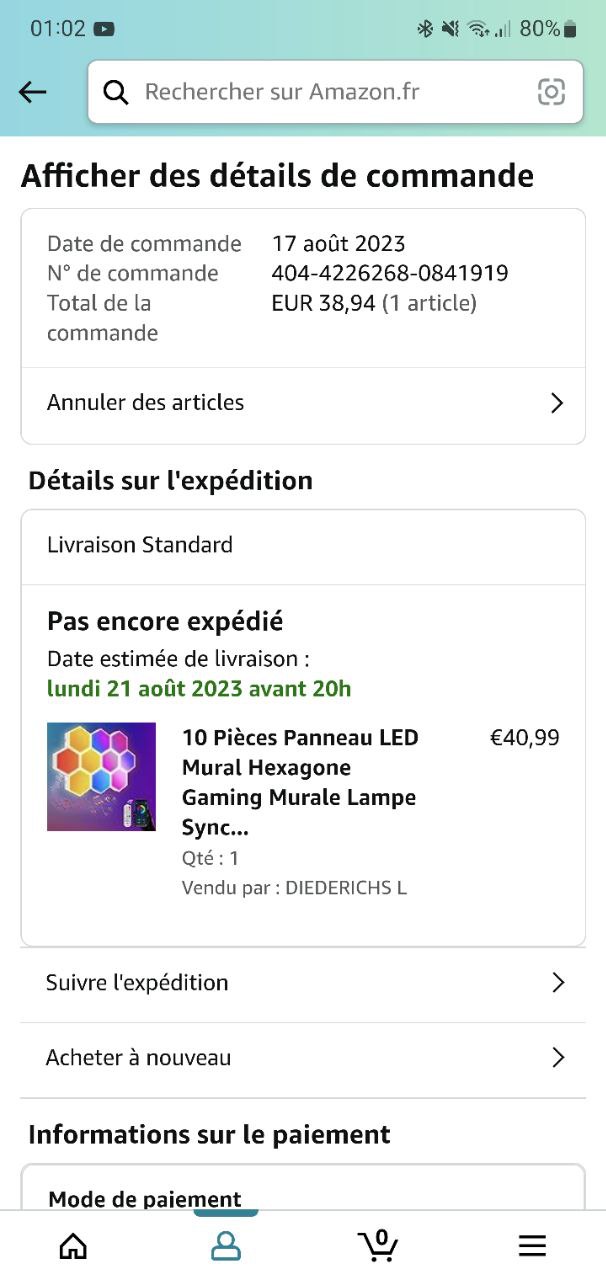Tap the back arrow icon

click(33, 92)
